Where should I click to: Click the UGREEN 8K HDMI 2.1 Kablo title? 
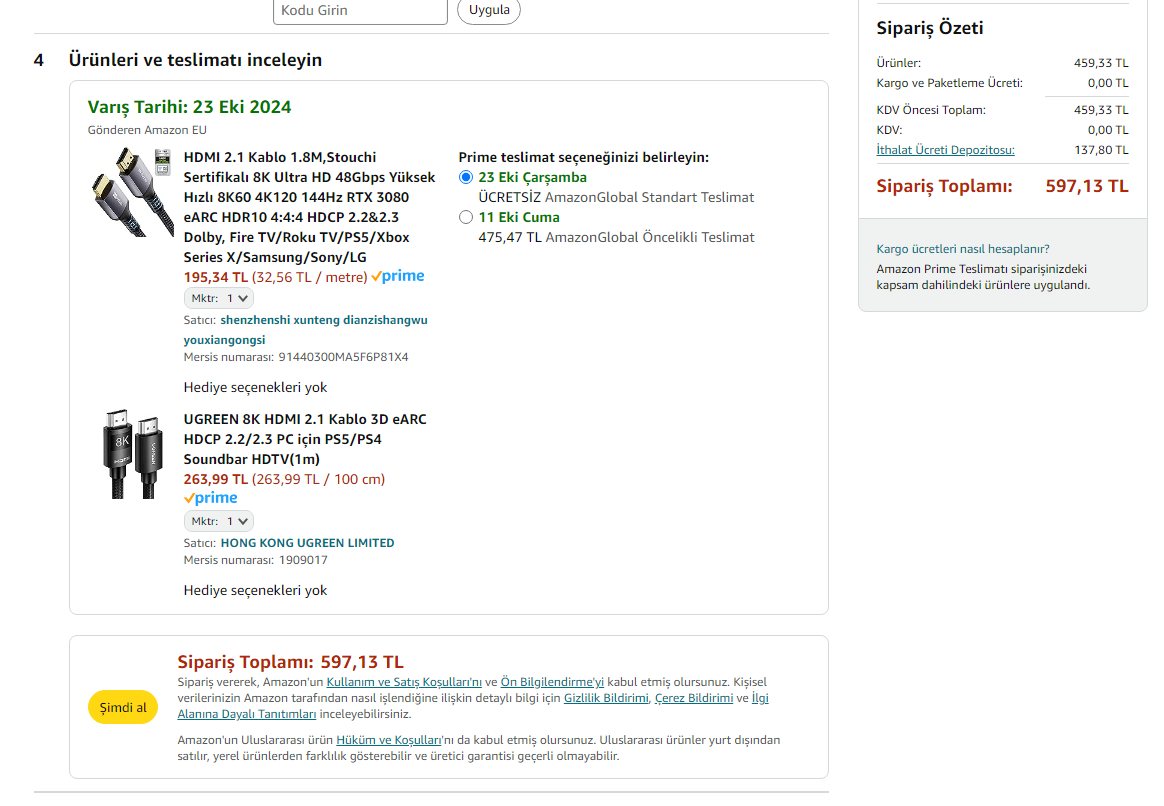click(x=305, y=439)
